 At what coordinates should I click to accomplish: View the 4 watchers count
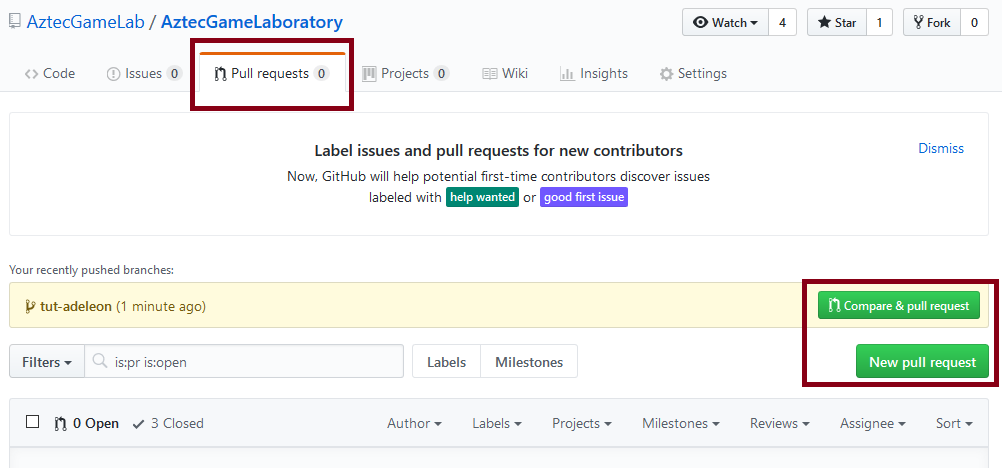[782, 22]
